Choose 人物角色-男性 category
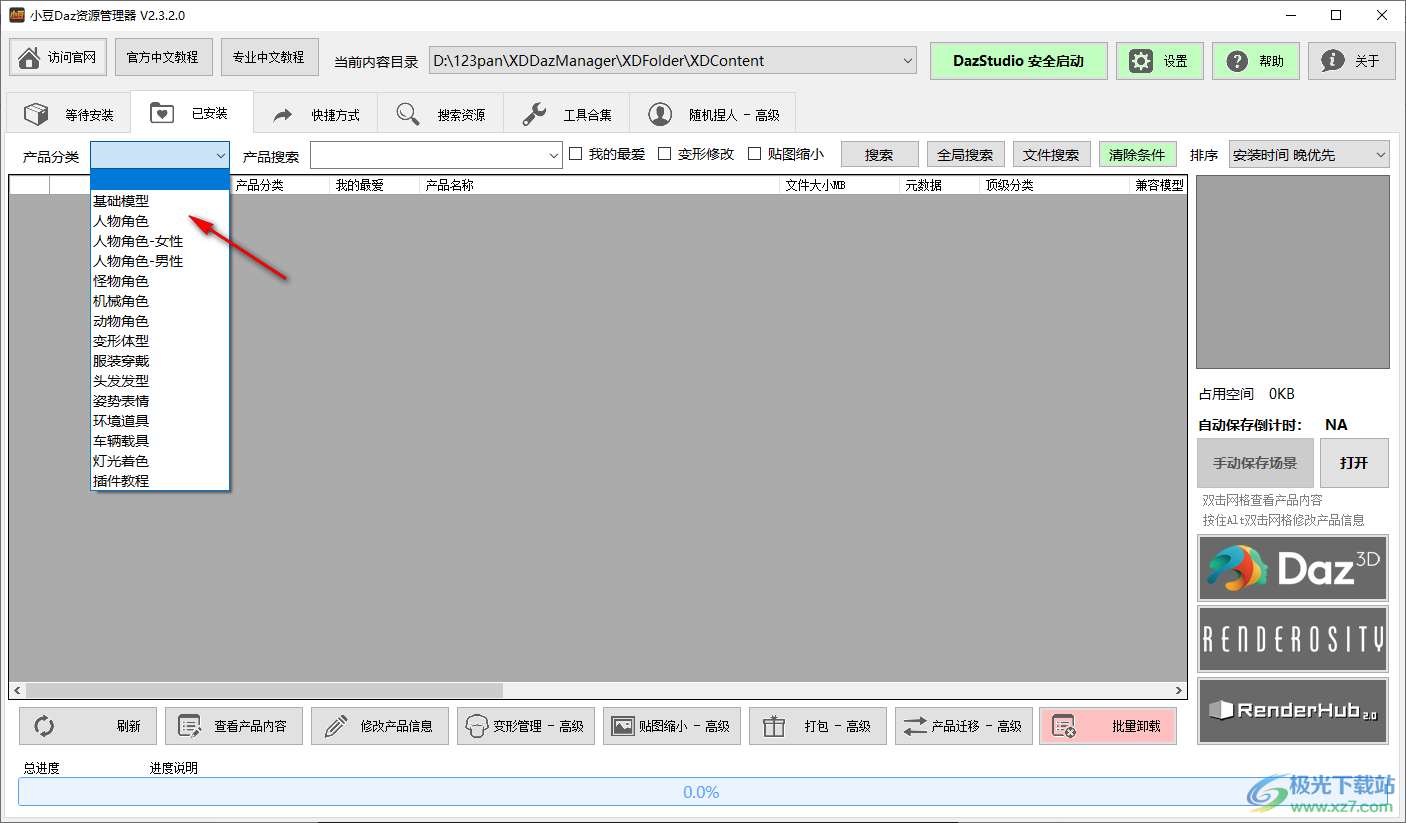Viewport: 1406px width, 823px height. click(160, 261)
